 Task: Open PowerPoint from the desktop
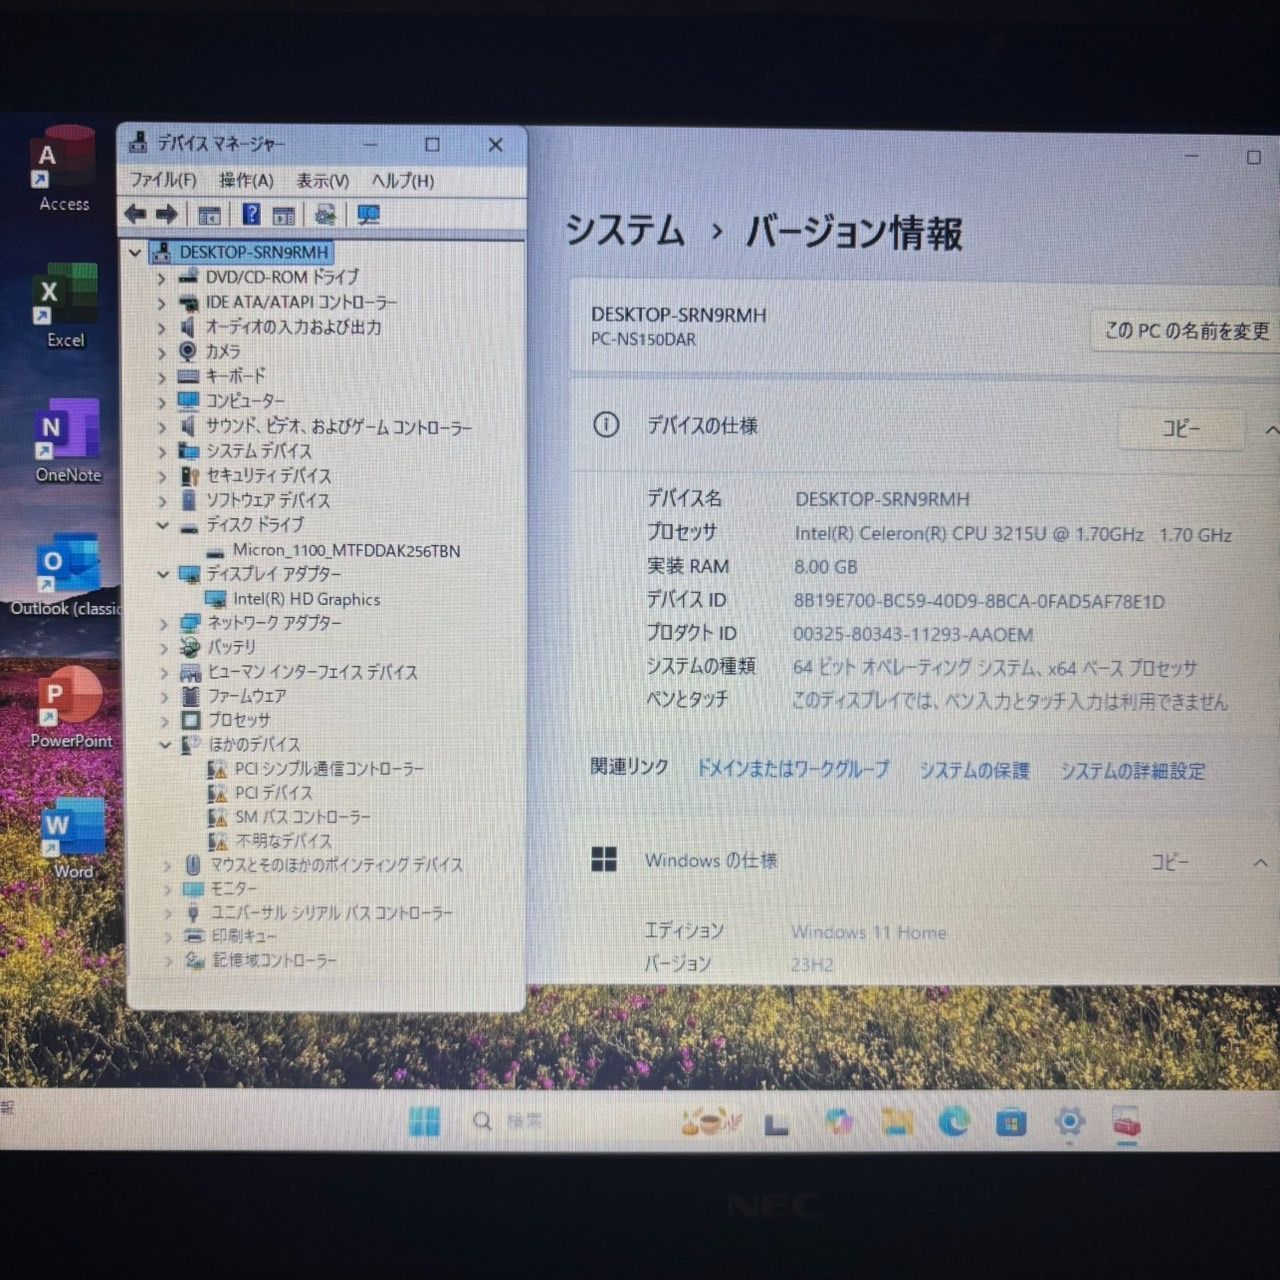(x=71, y=700)
